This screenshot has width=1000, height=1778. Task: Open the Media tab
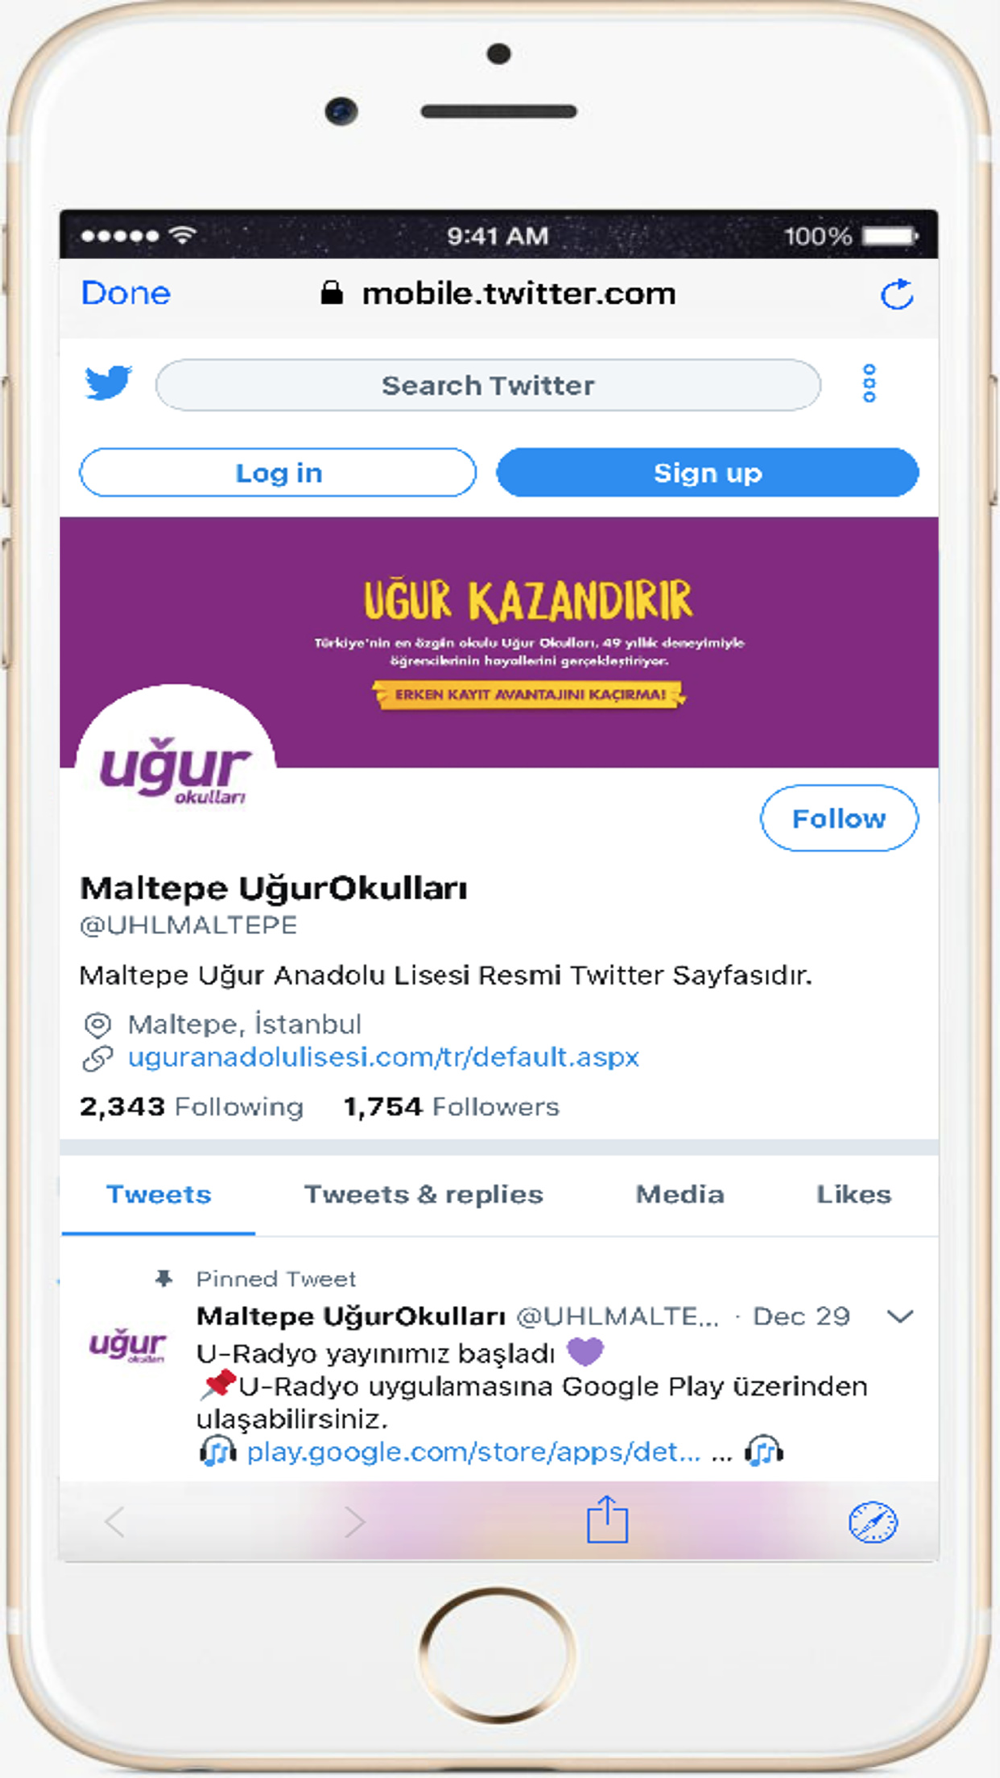tap(680, 1194)
